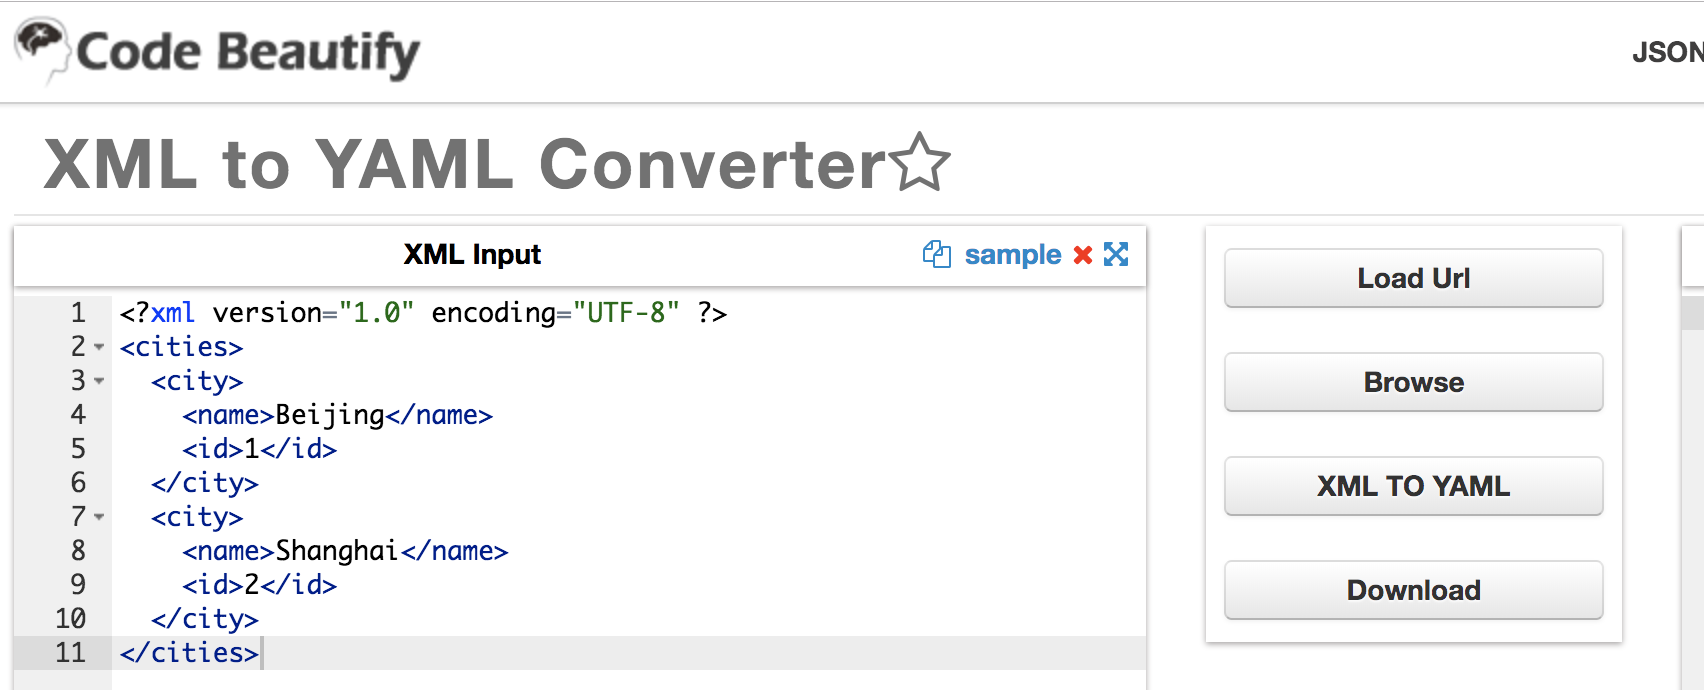Mark the converter as favorite with star icon
Viewport: 1704px width, 690px height.
coord(921,163)
